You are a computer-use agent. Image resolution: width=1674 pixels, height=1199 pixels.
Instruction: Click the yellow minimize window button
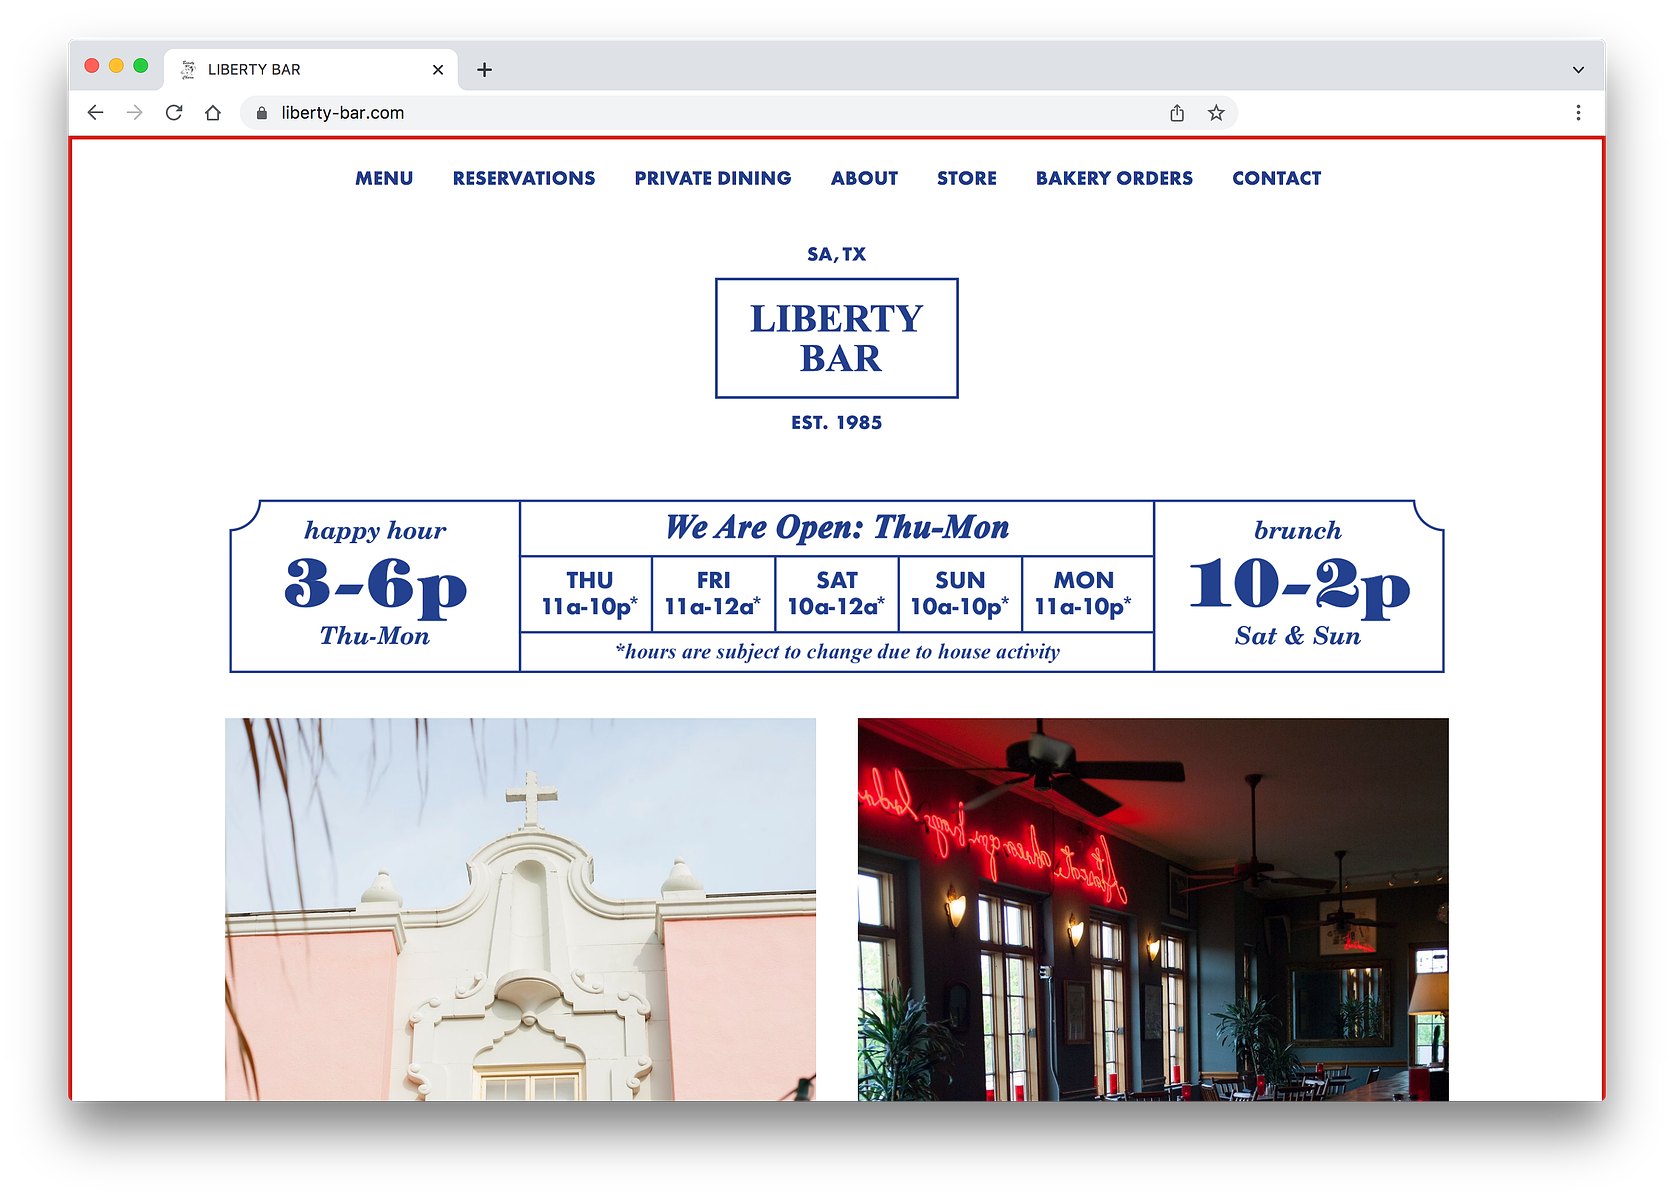click(x=116, y=66)
